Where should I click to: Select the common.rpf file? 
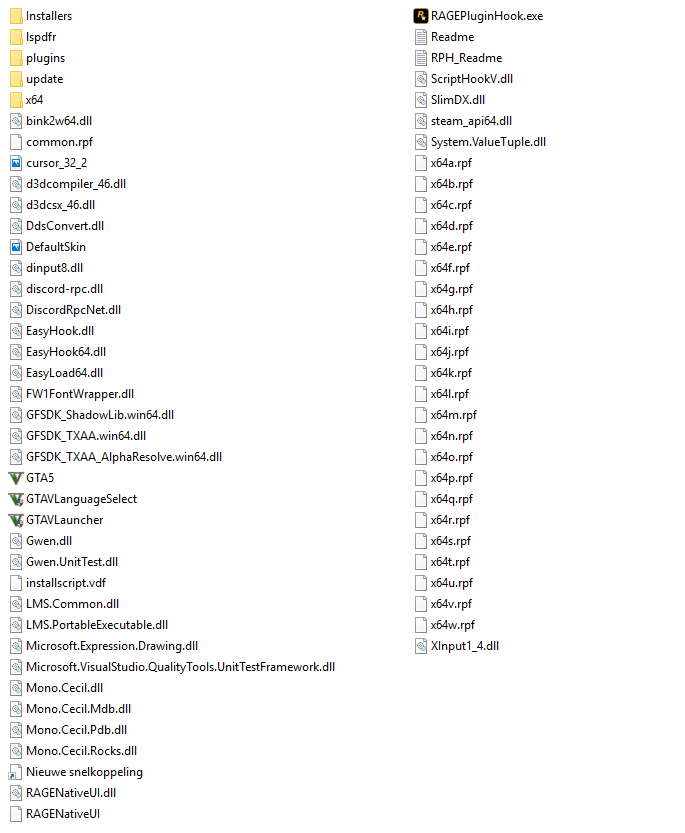(x=52, y=142)
